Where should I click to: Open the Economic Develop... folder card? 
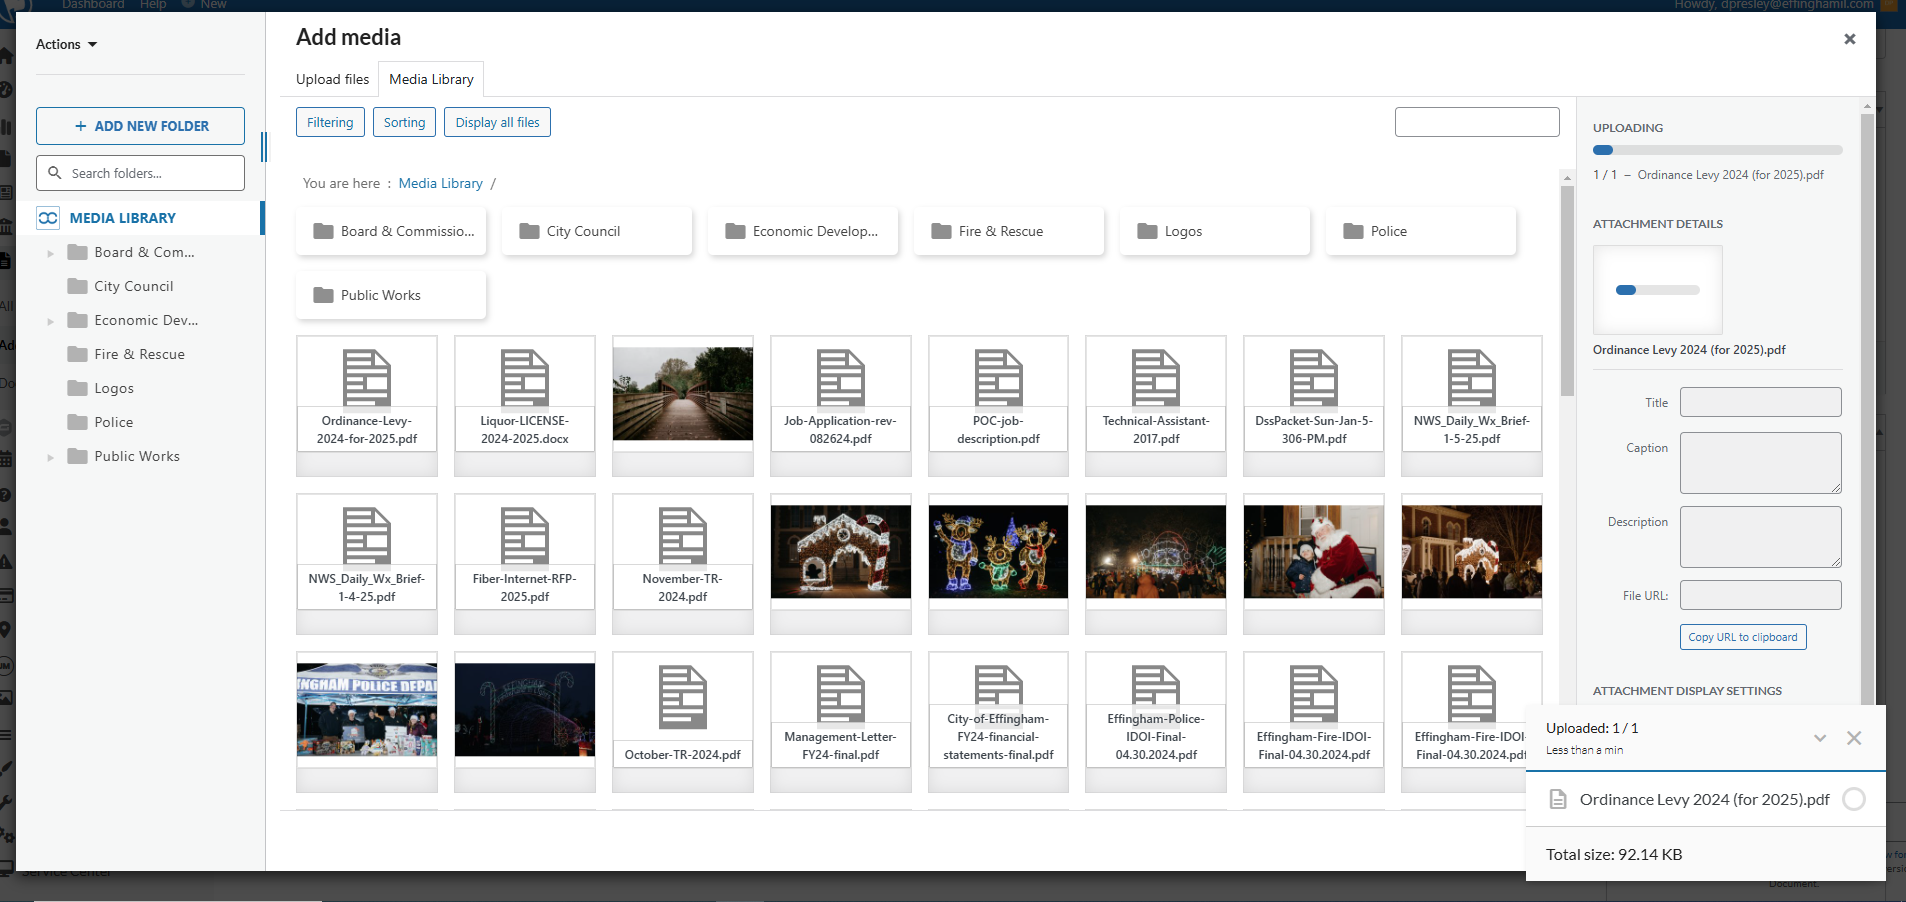click(803, 231)
